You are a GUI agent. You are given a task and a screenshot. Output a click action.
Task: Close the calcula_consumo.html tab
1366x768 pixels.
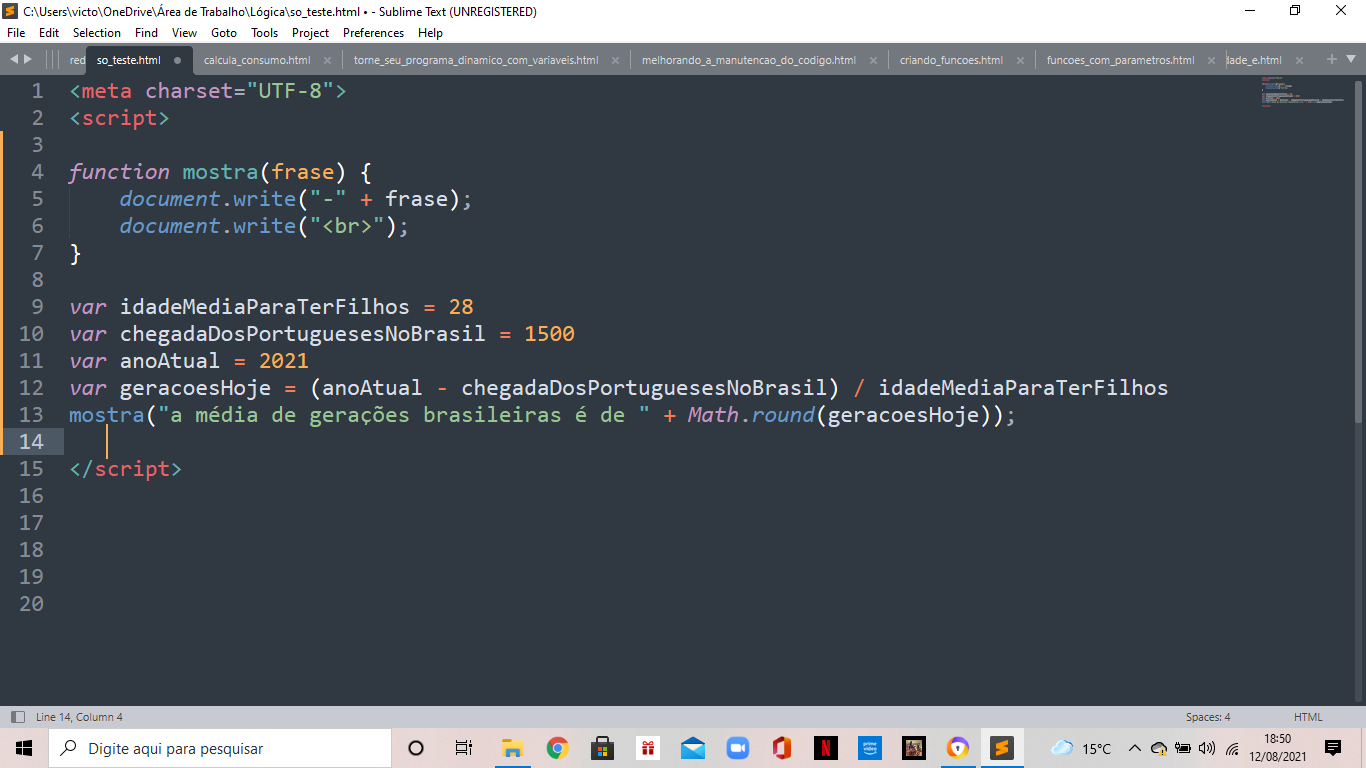point(327,60)
